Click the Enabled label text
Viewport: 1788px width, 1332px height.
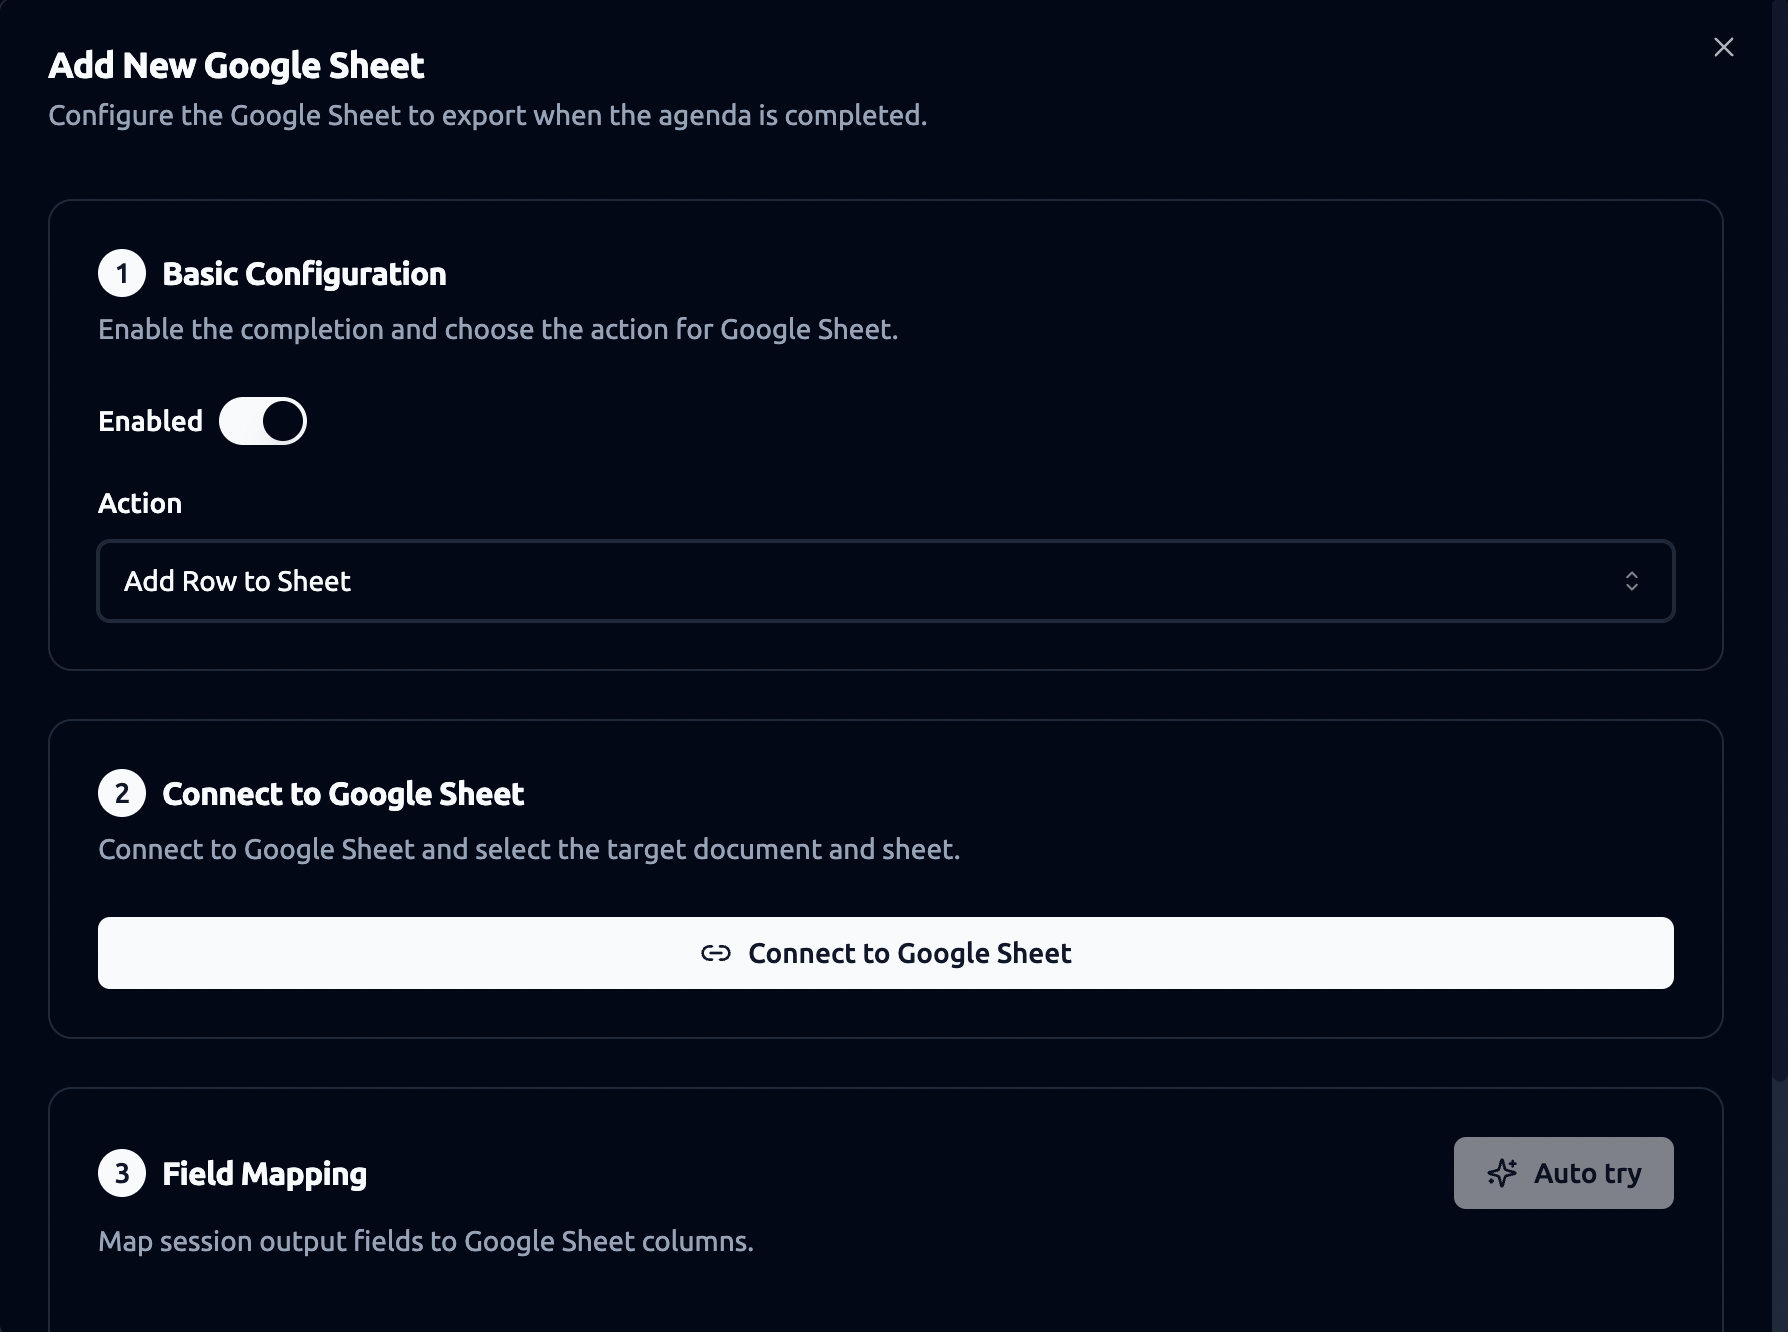(x=150, y=421)
